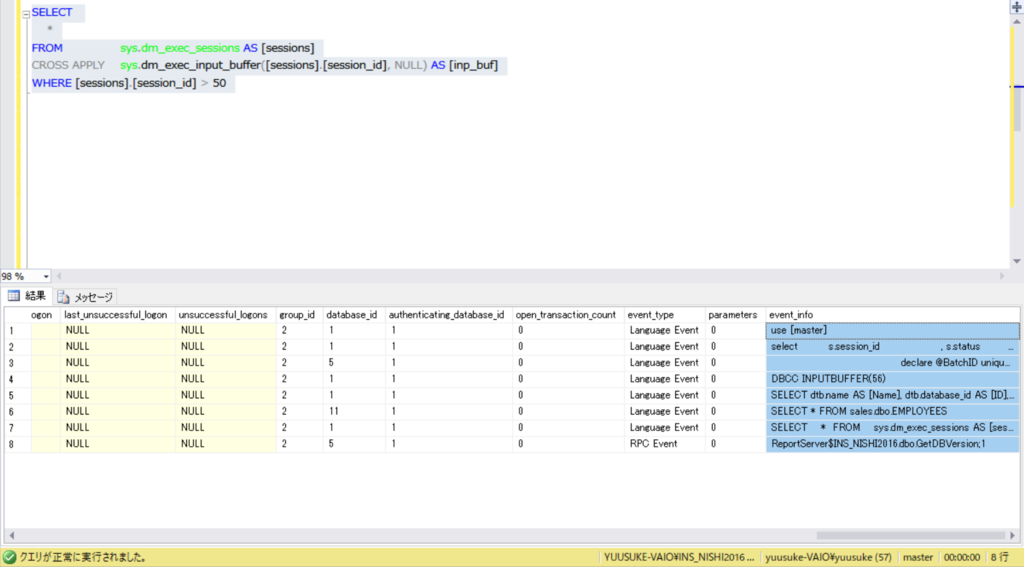This screenshot has height=567, width=1024.
Task: Click the 'DBCC INPUTBUFFER(56)' cell
Action: point(892,379)
